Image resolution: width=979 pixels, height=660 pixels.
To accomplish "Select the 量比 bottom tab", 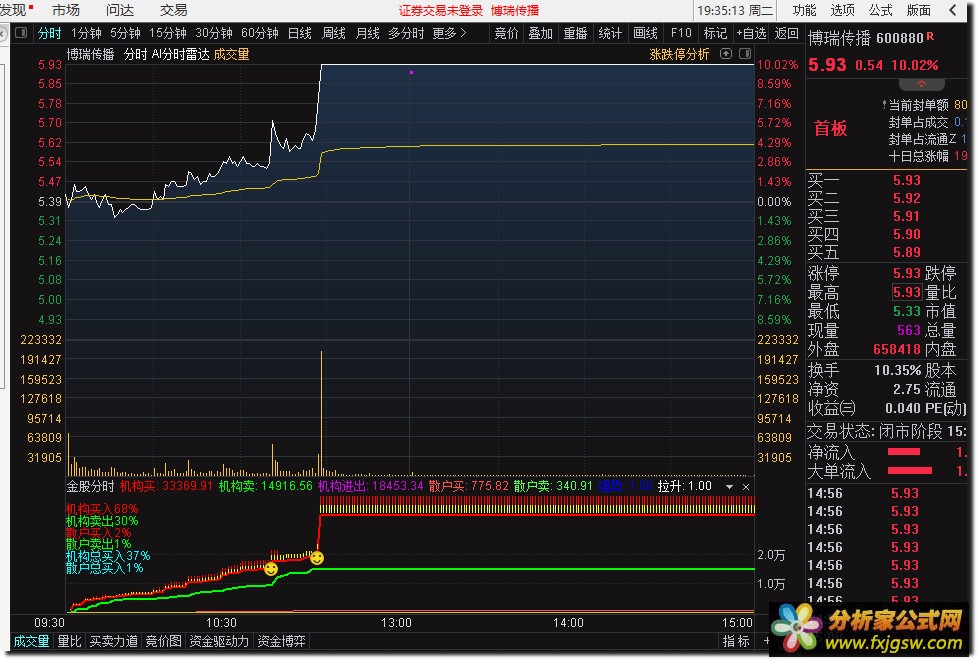I will [x=69, y=641].
